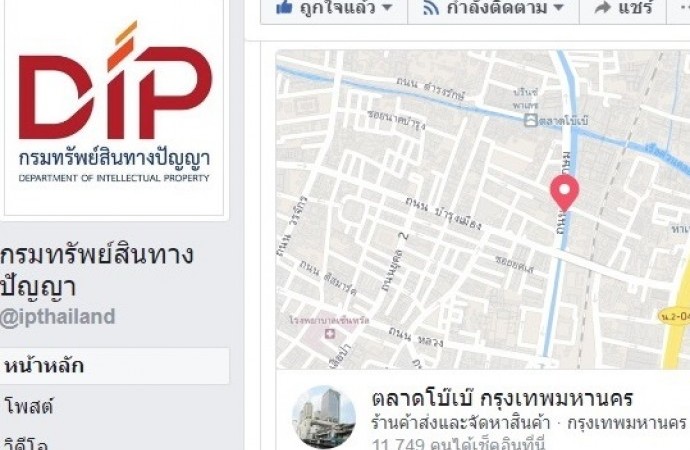Click the แชร์ share button
Screen dimensions: 690x450
coord(623,7)
